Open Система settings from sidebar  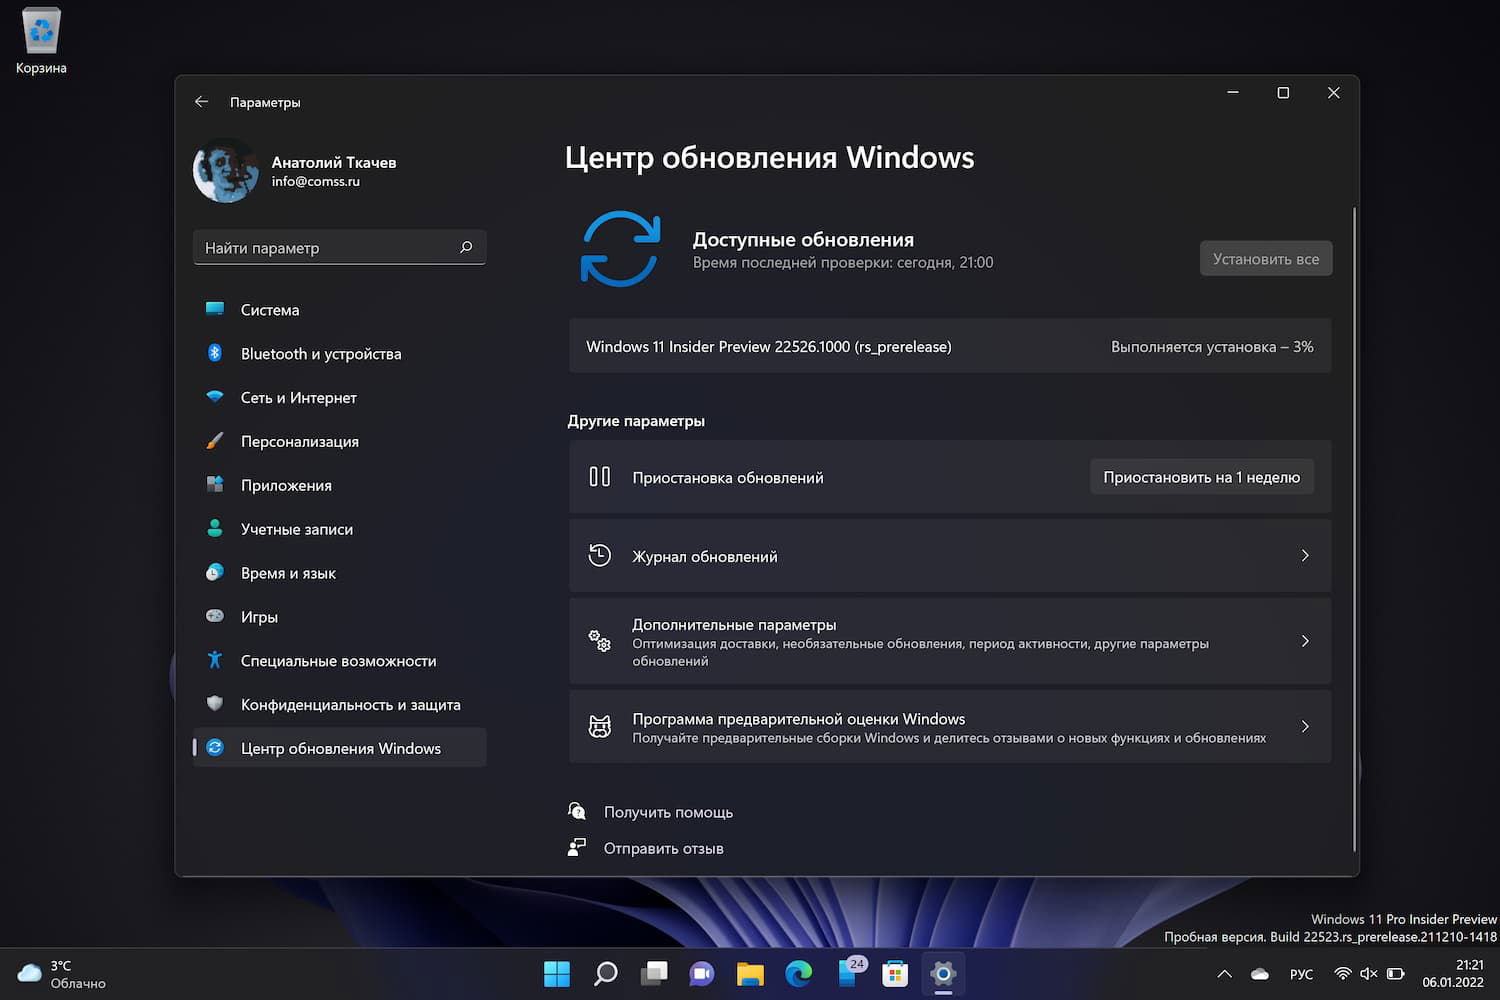pyautogui.click(x=270, y=310)
